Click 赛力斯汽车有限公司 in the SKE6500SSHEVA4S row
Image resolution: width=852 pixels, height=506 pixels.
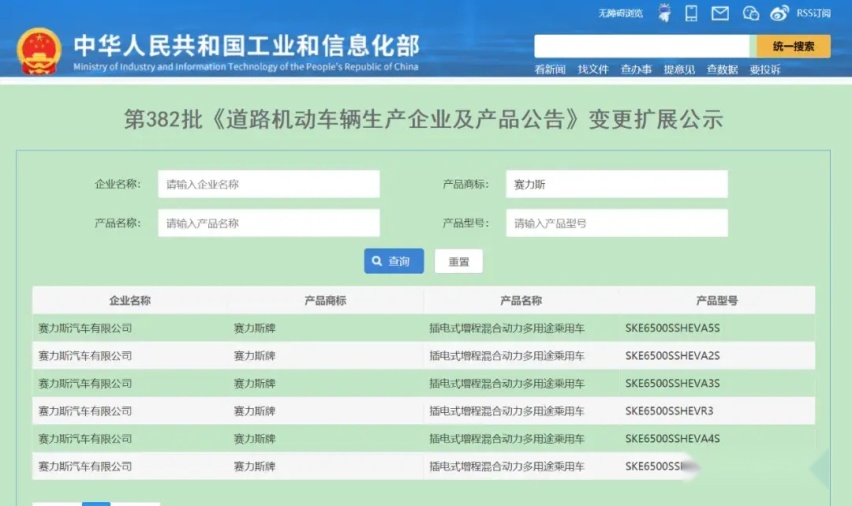click(85, 439)
